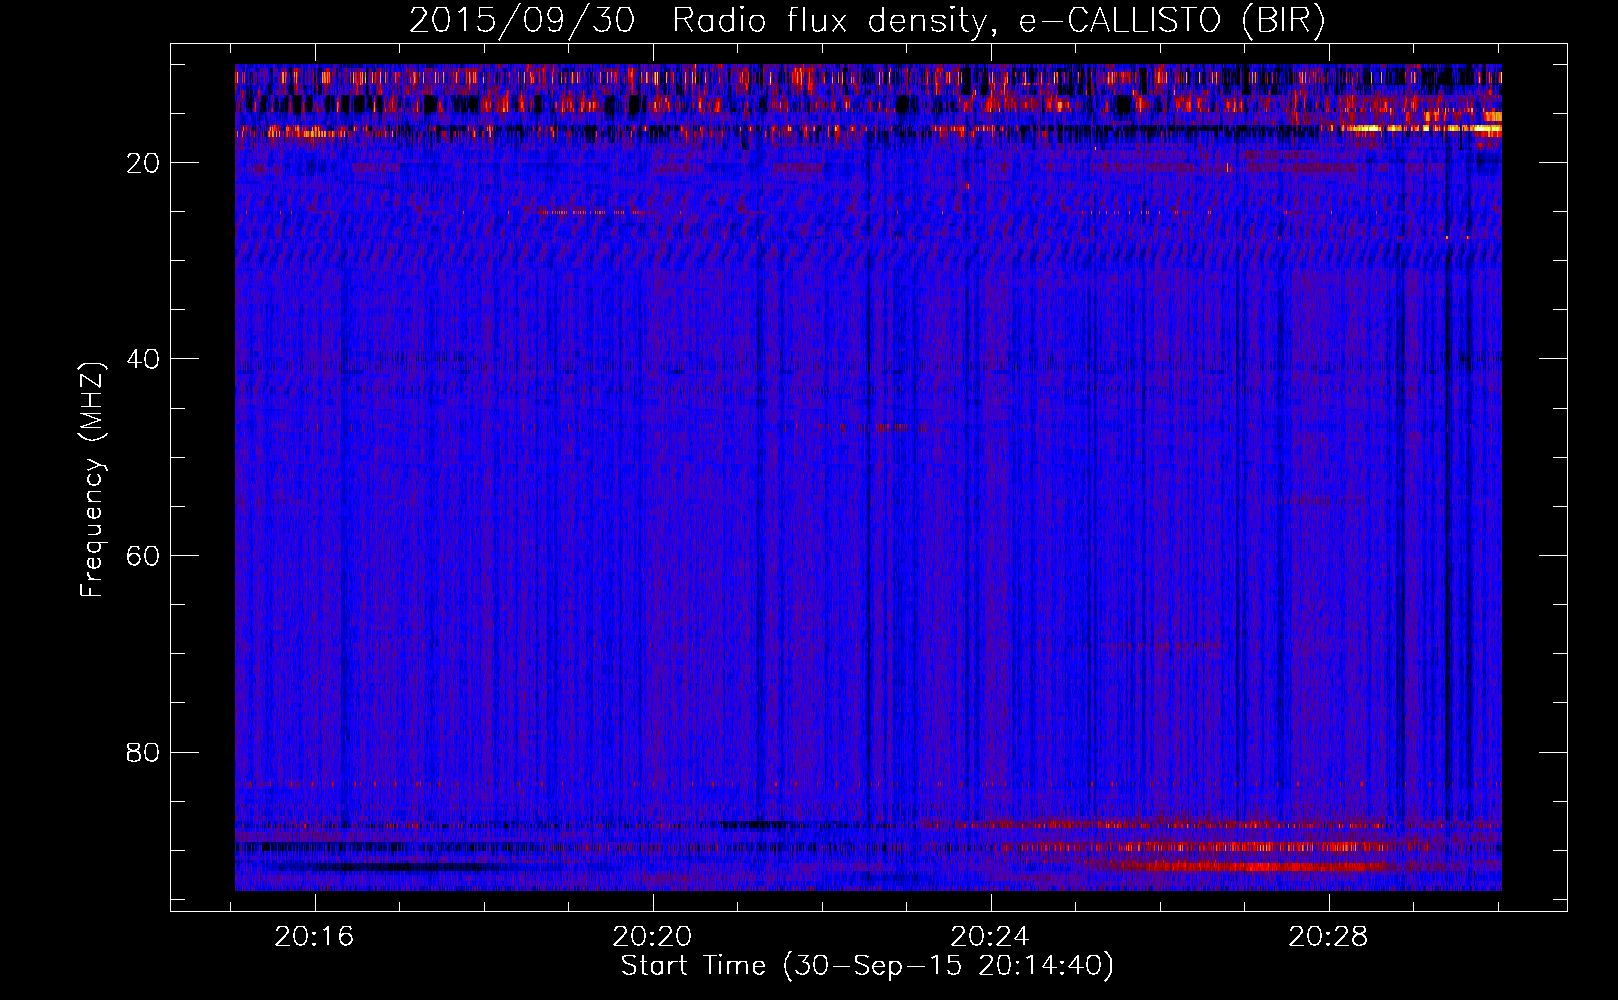
Task: Click the 80 MHz frequency tick label
Action: (x=143, y=752)
